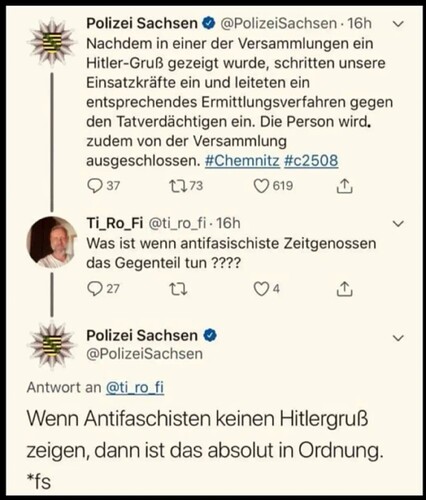The height and width of the screenshot is (500, 426).
Task: Expand options chevron on bottom Polizei tweet
Action: pos(399,338)
